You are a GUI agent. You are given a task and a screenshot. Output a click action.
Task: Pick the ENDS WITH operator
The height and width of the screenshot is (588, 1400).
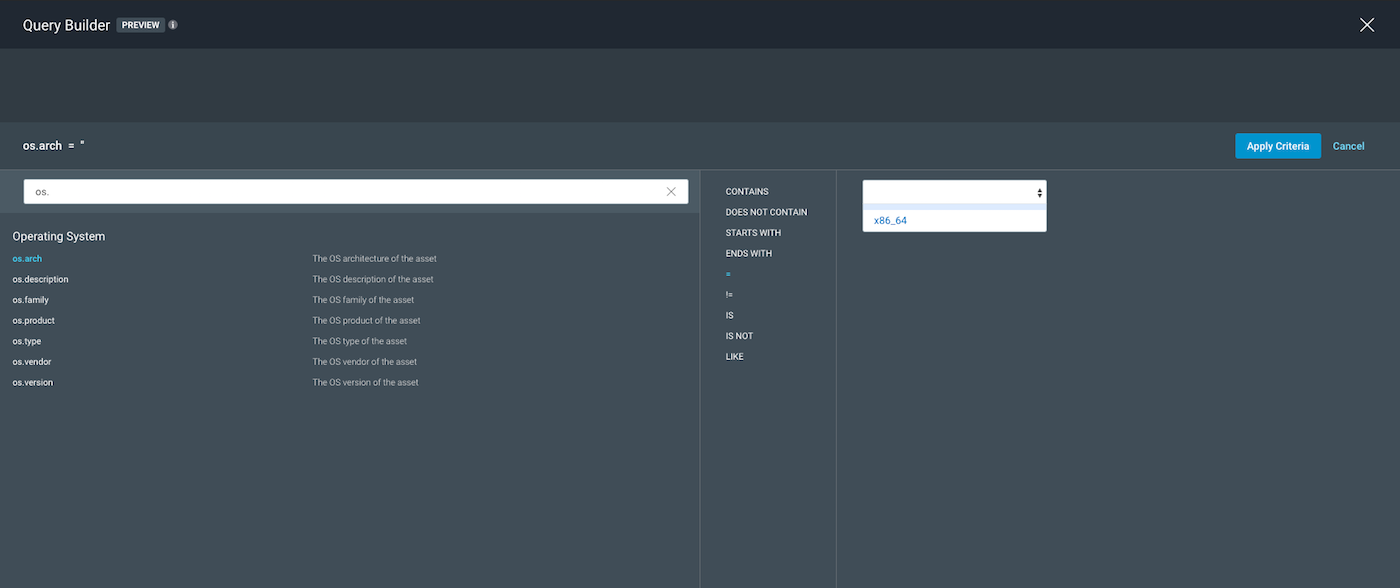click(x=748, y=253)
